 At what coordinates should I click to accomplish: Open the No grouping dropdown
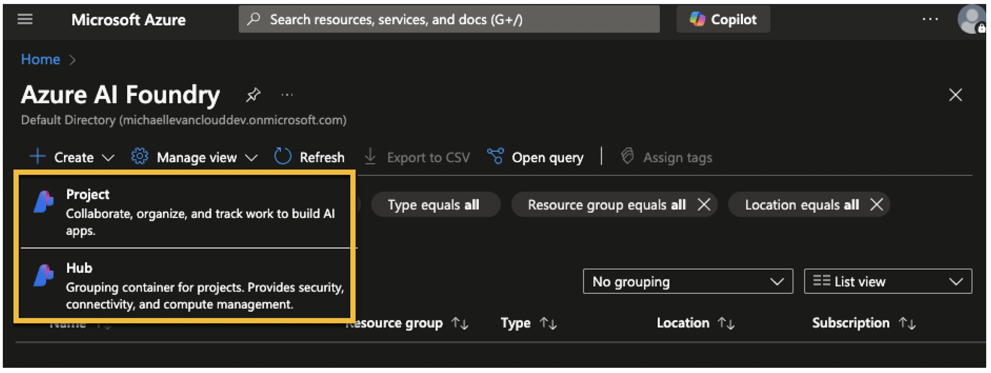point(688,281)
